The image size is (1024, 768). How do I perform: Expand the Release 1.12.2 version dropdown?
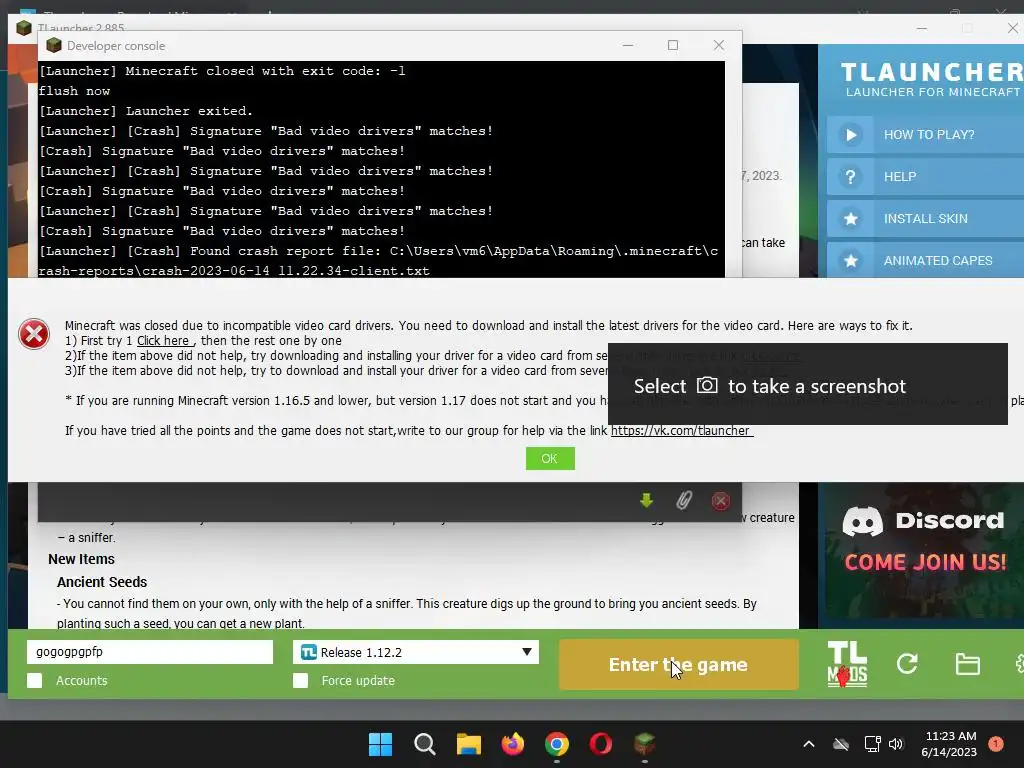pyautogui.click(x=415, y=652)
